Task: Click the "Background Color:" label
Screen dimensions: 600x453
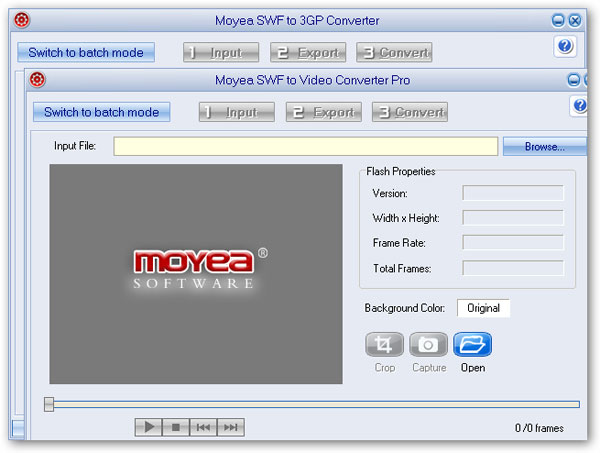Action: point(404,308)
